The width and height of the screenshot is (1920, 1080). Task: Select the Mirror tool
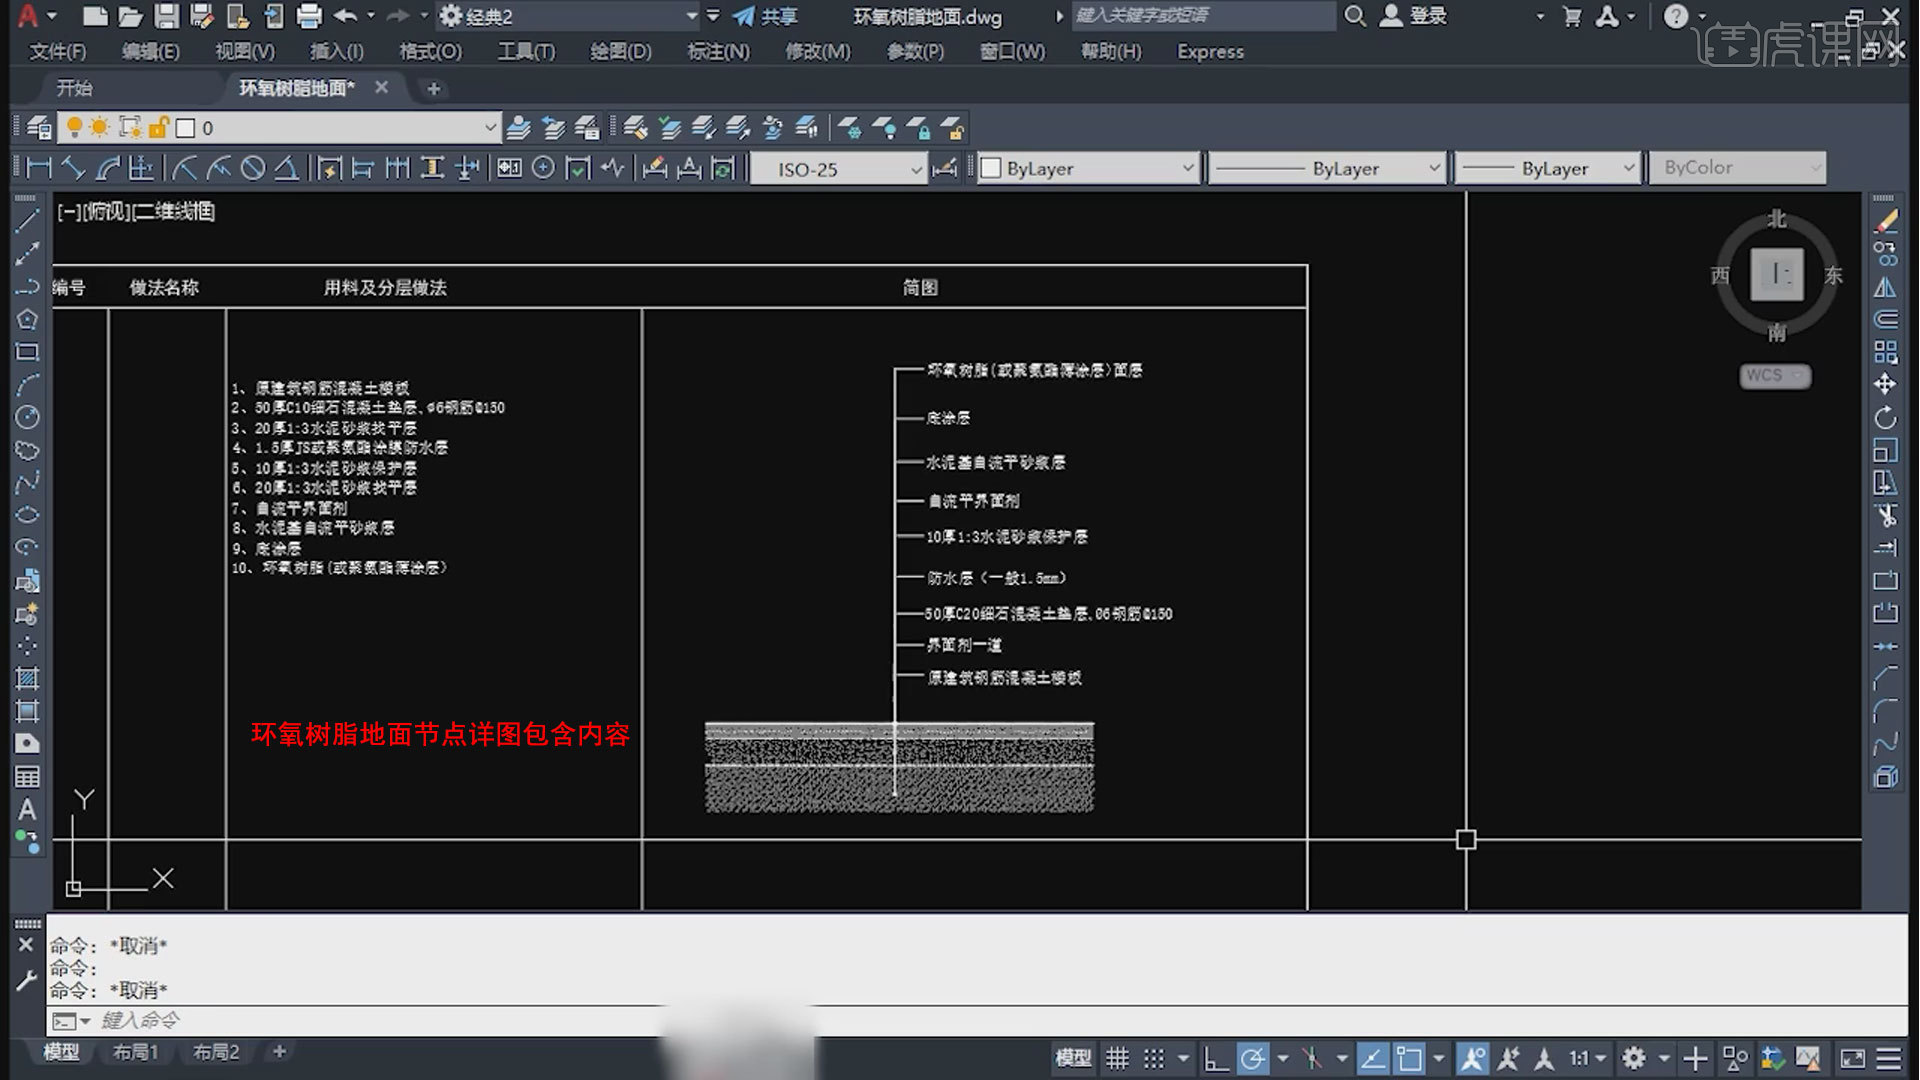[1885, 287]
